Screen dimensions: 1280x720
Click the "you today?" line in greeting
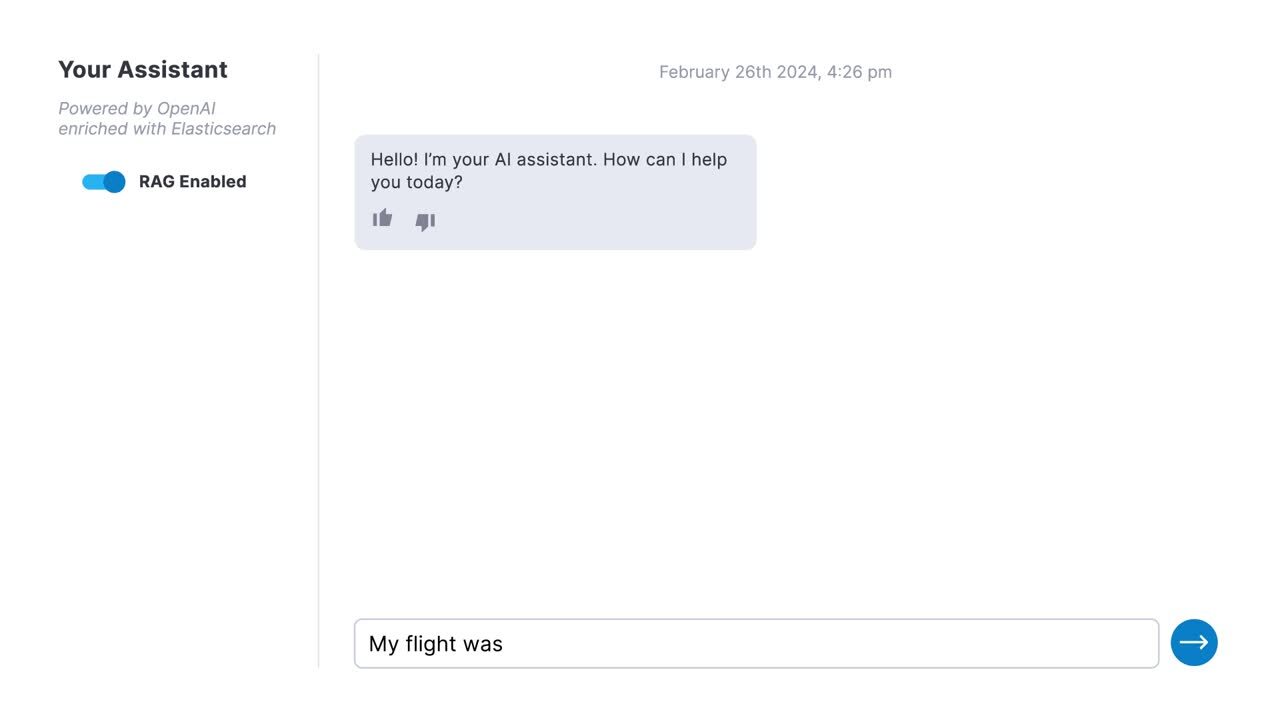pyautogui.click(x=417, y=183)
